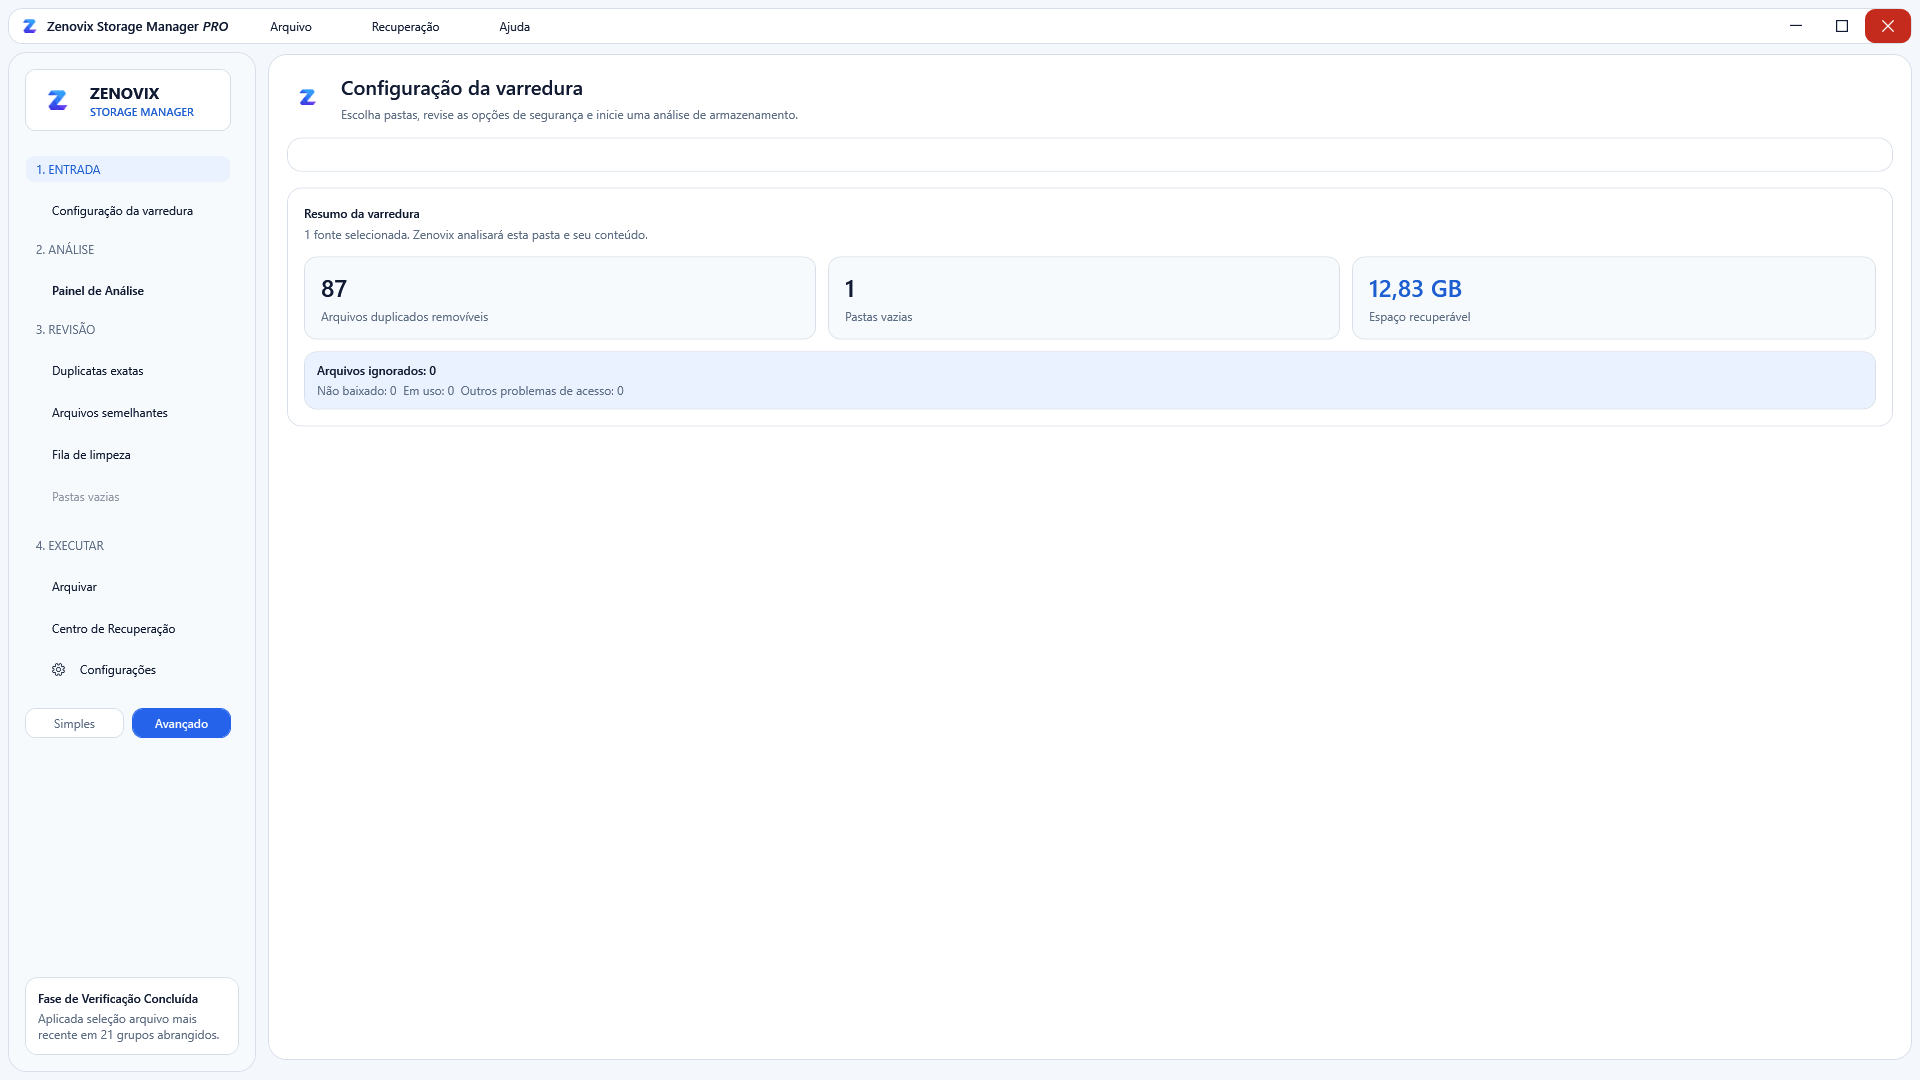Switch to Avançado mode
Image resolution: width=1920 pixels, height=1080 pixels.
coord(181,723)
